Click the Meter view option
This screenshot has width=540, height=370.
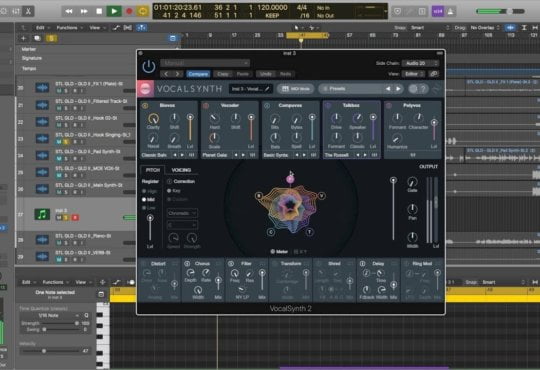coord(279,251)
